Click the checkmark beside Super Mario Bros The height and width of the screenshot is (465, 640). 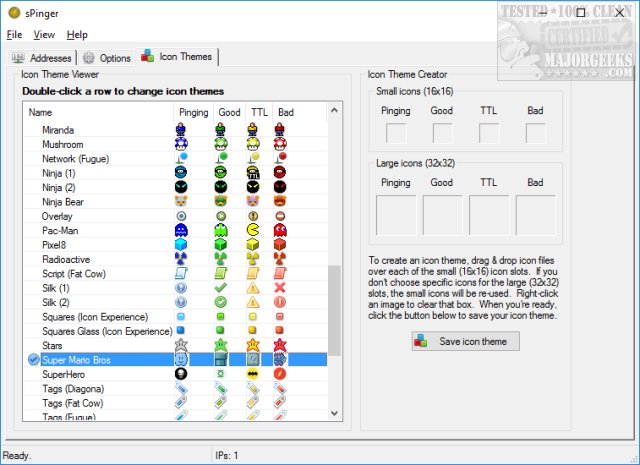coord(33,360)
